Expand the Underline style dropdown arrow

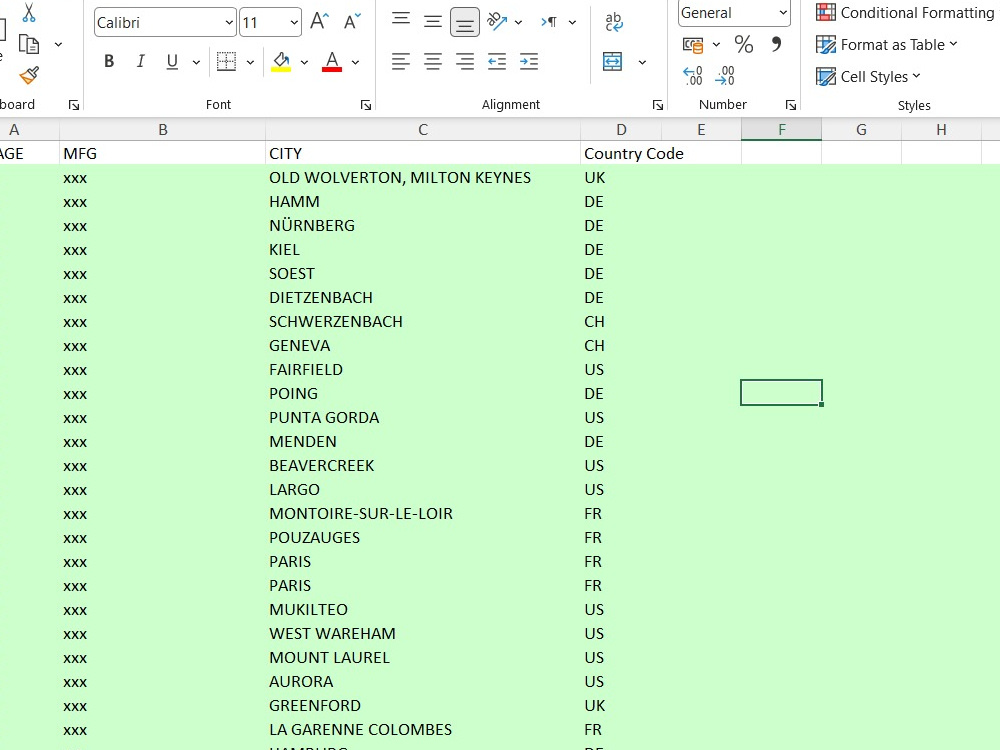coord(196,62)
